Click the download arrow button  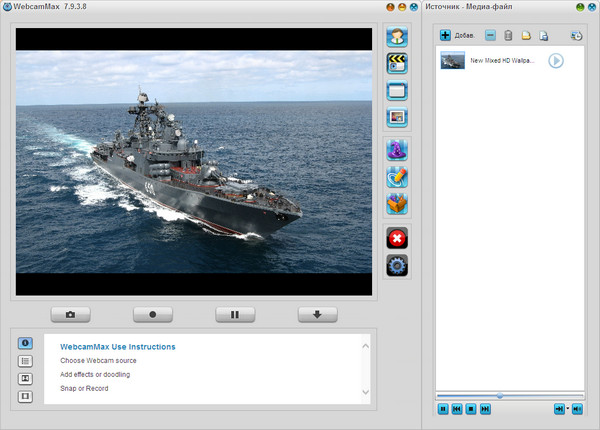(x=317, y=314)
